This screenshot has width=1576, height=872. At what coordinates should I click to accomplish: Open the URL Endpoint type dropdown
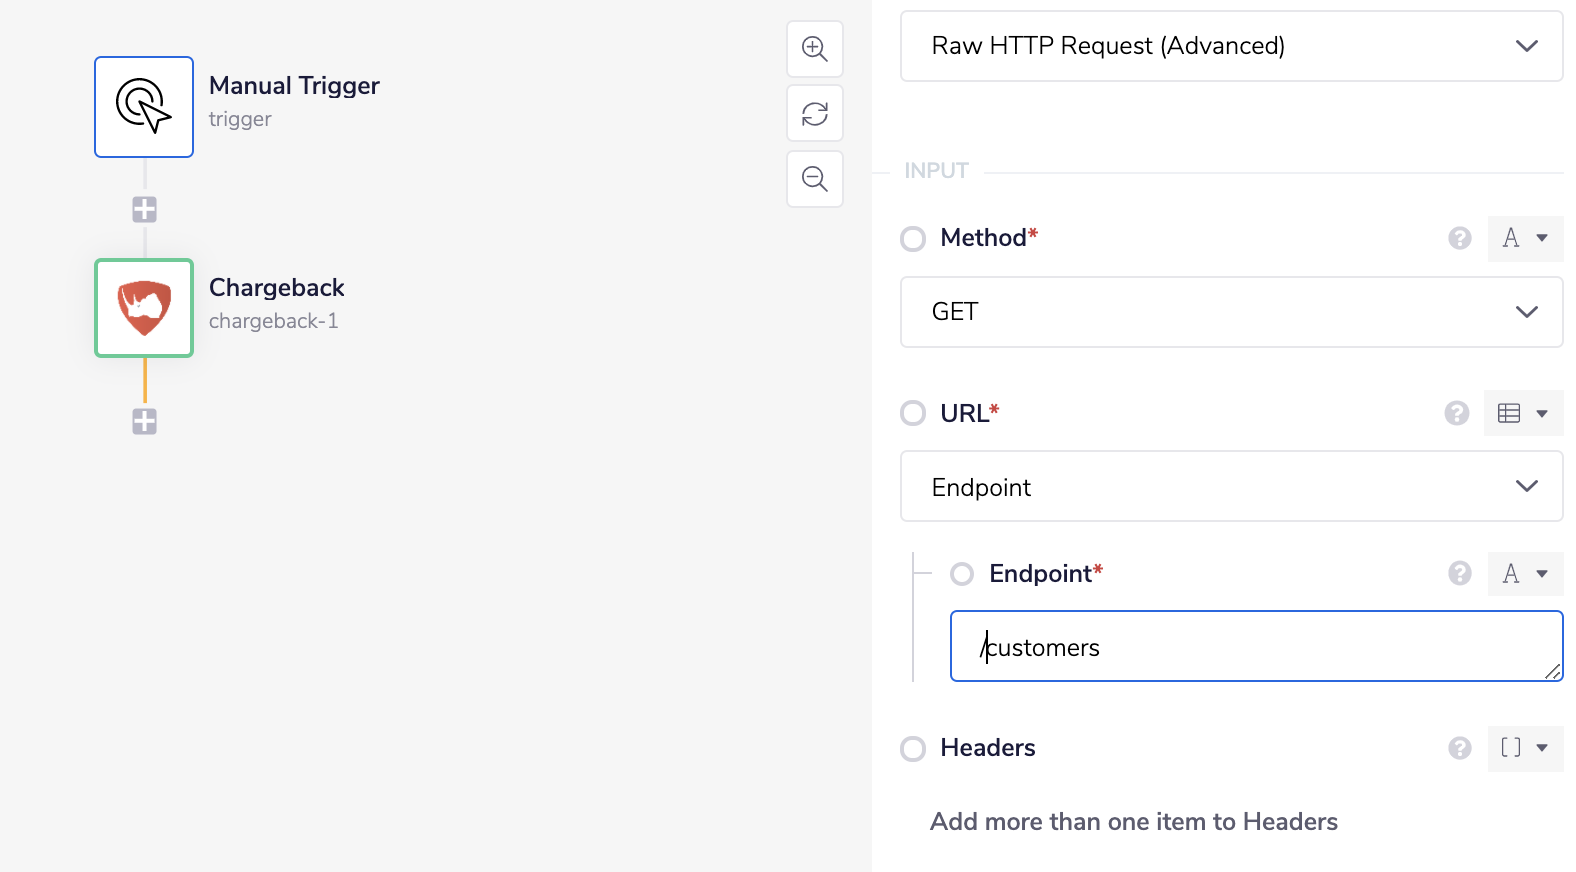tap(1231, 487)
